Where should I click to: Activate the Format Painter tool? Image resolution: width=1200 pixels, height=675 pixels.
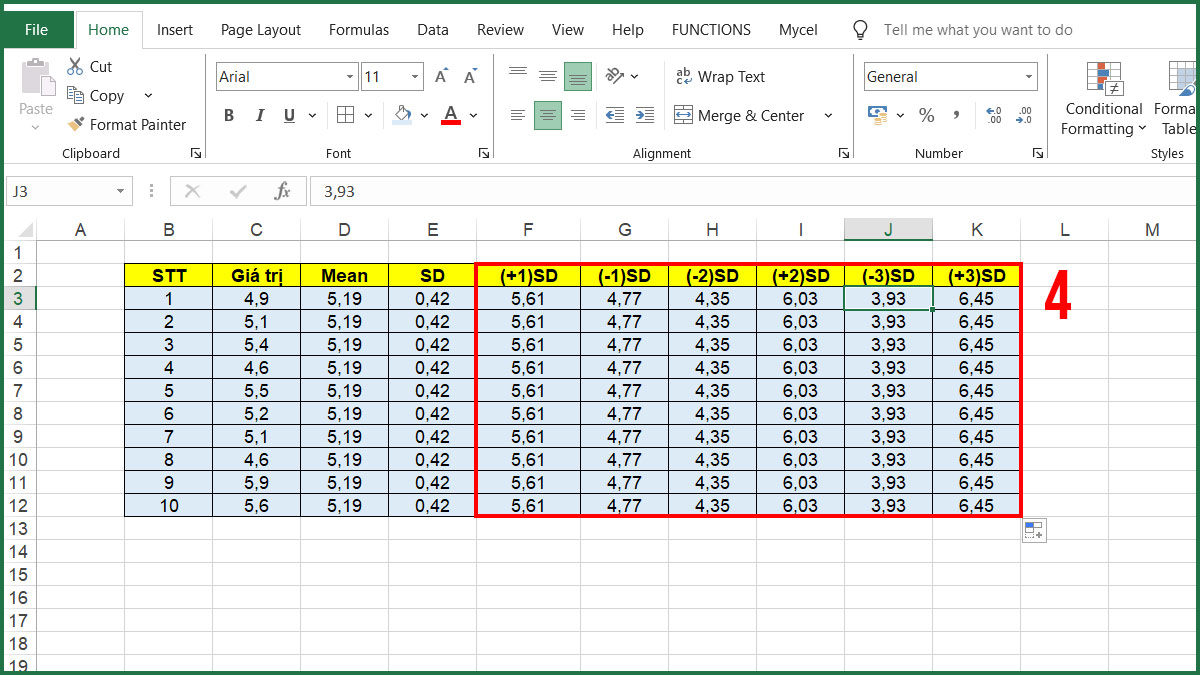pyautogui.click(x=127, y=124)
